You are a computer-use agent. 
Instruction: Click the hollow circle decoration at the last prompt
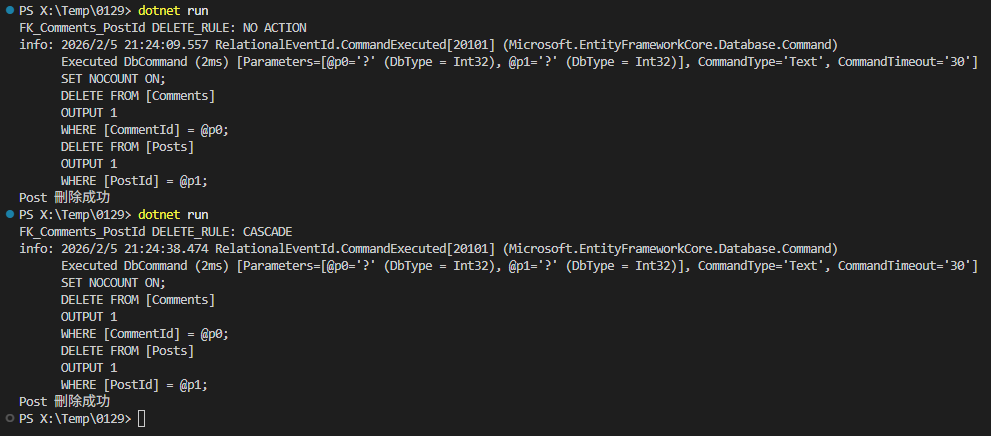[x=9, y=418]
